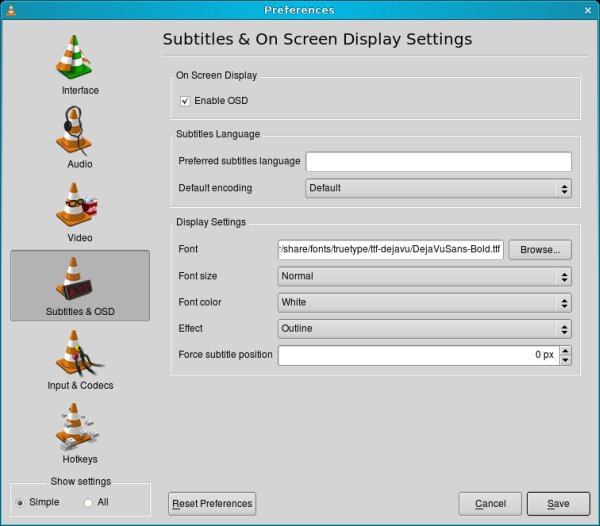
Task: Open the Font color dropdown
Action: click(x=424, y=302)
